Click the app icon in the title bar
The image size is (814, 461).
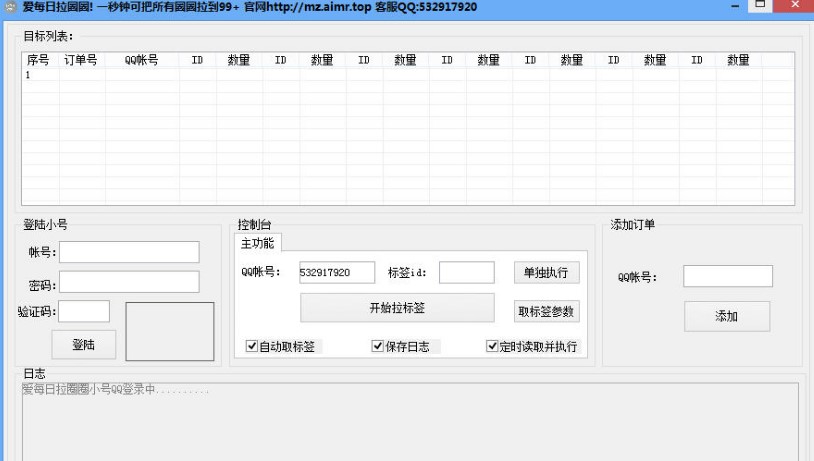coord(10,7)
